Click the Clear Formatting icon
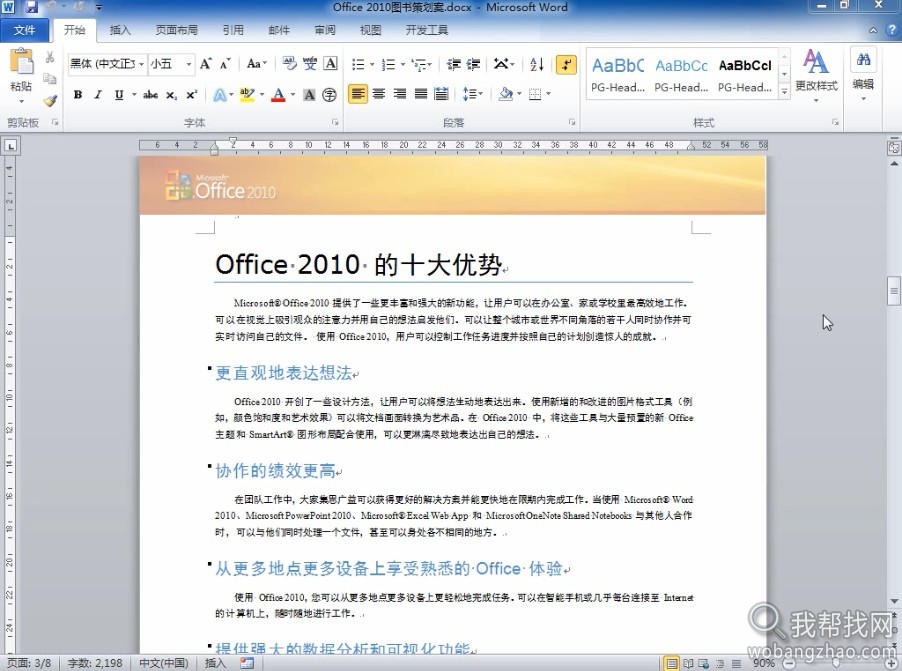 tap(289, 63)
